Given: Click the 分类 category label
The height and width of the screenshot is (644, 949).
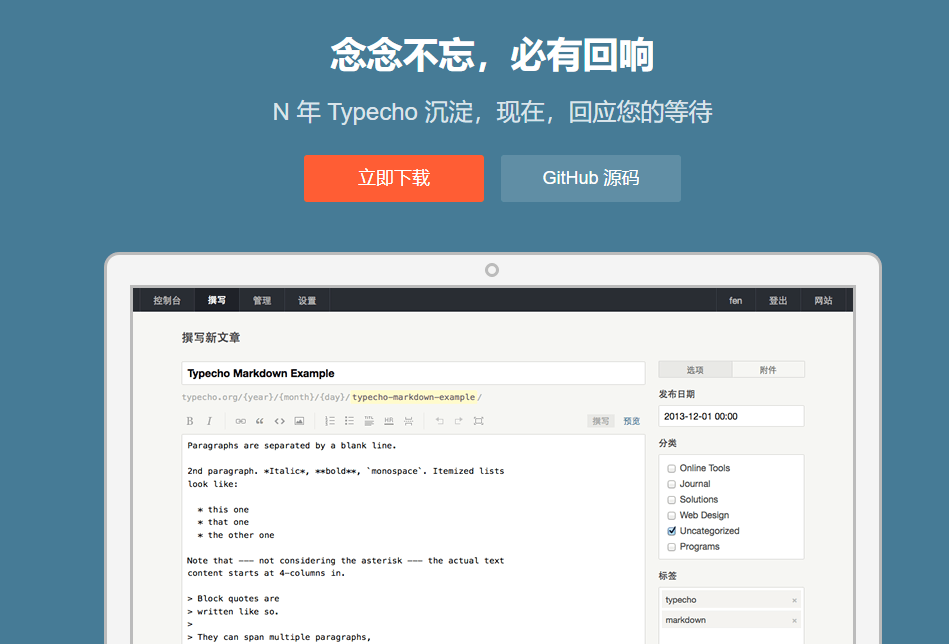Looking at the screenshot, I should (x=668, y=443).
